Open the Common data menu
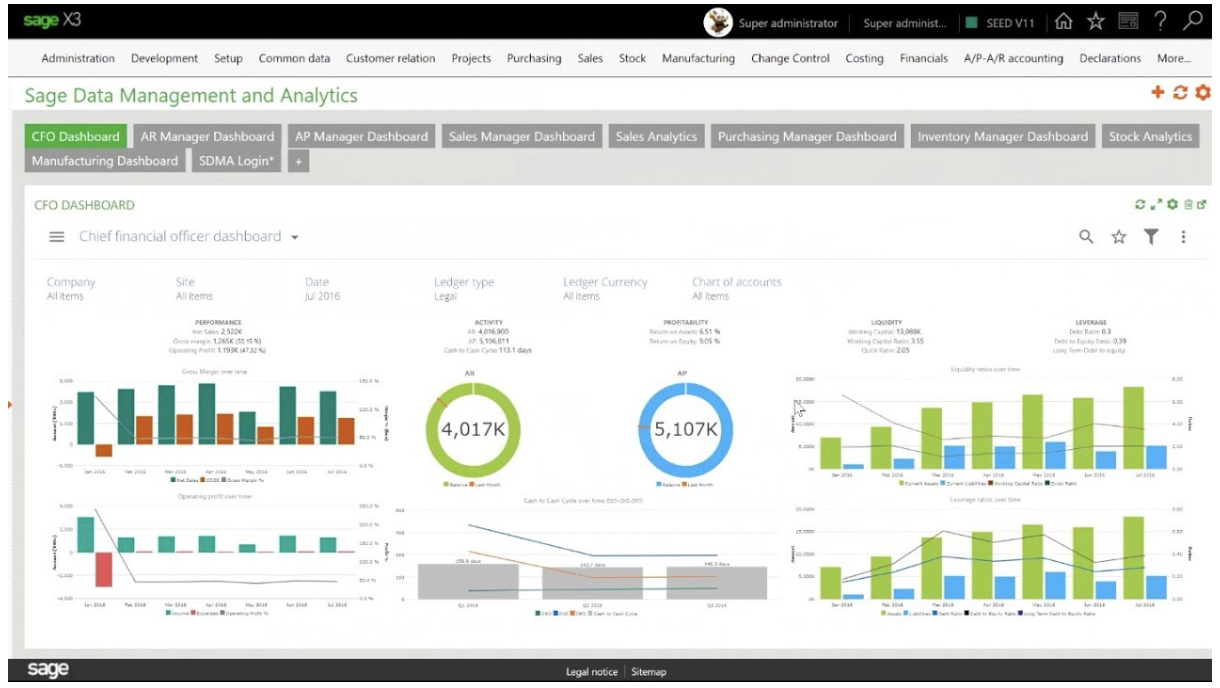 294,58
